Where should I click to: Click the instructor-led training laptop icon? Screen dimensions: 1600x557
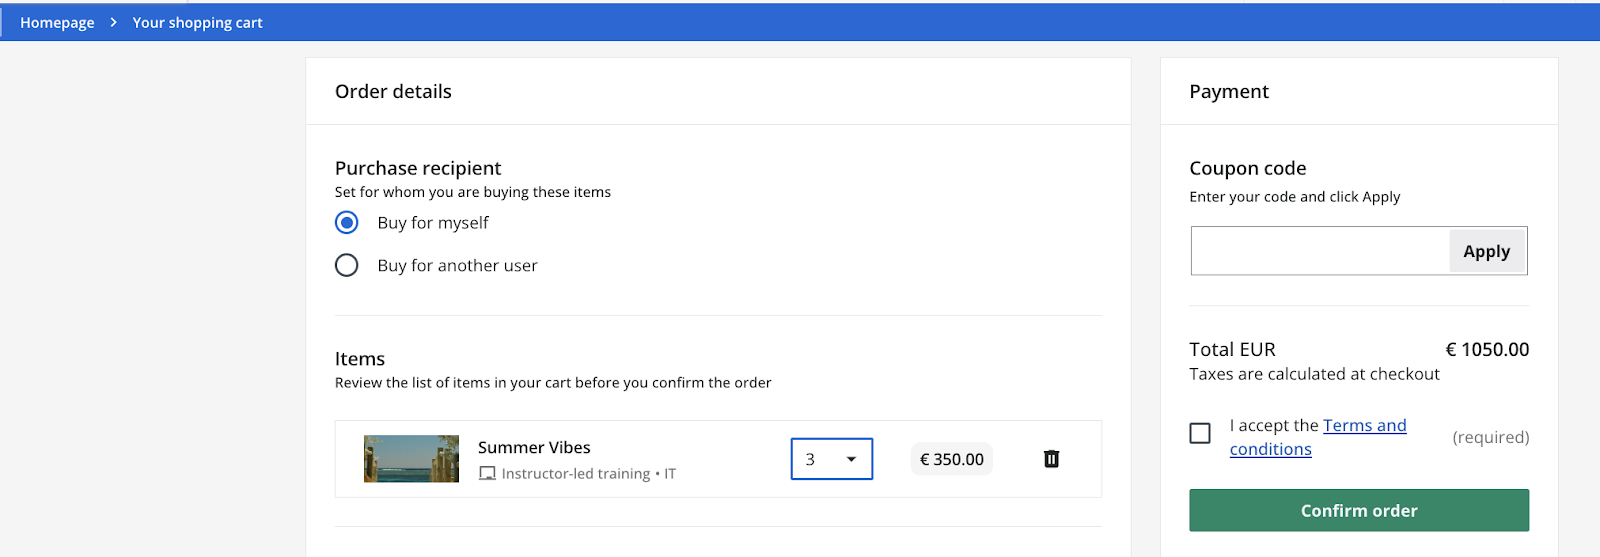(x=487, y=474)
